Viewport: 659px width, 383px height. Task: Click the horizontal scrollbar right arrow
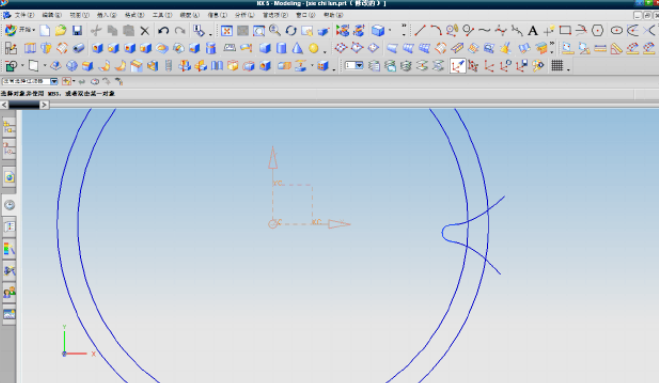tap(44, 105)
